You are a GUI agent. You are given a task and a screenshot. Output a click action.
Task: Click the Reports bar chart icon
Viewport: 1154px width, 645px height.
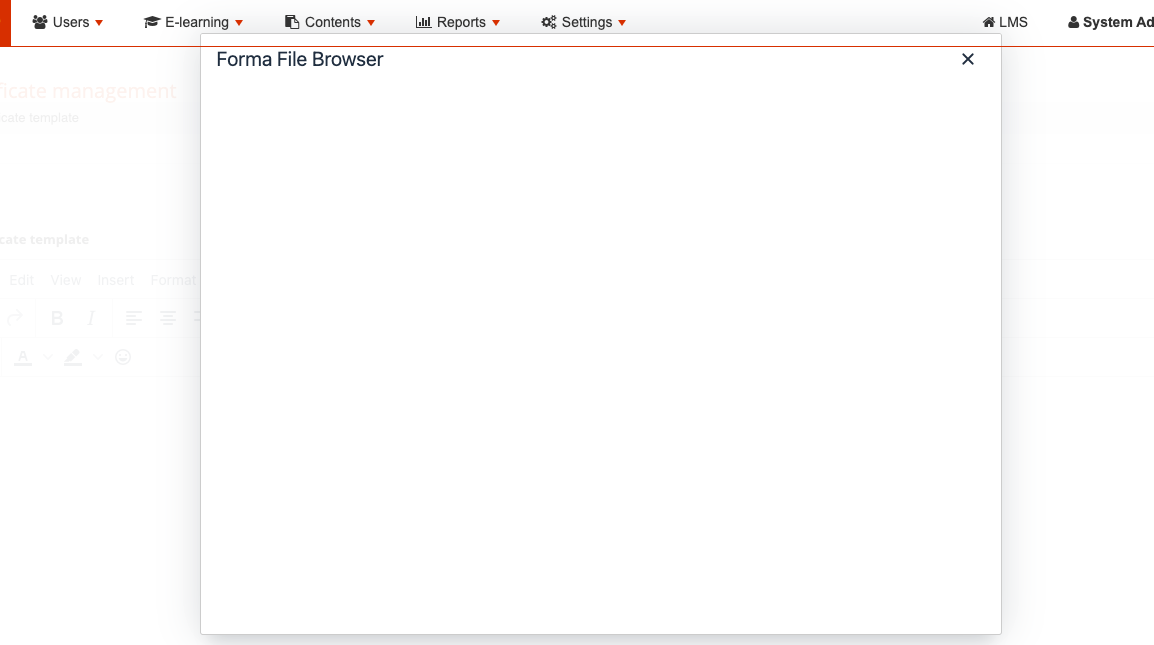click(423, 22)
